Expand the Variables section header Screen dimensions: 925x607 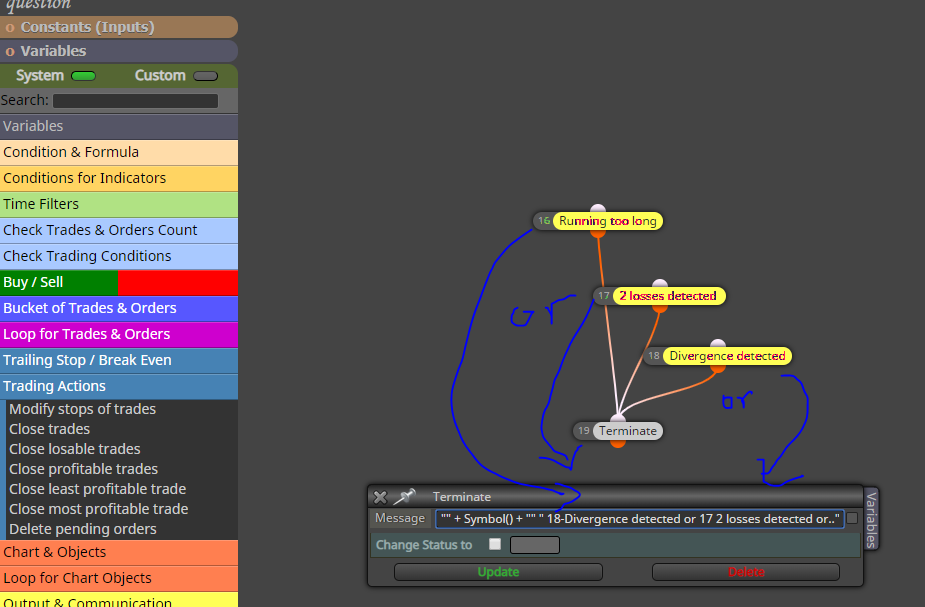[x=119, y=51]
